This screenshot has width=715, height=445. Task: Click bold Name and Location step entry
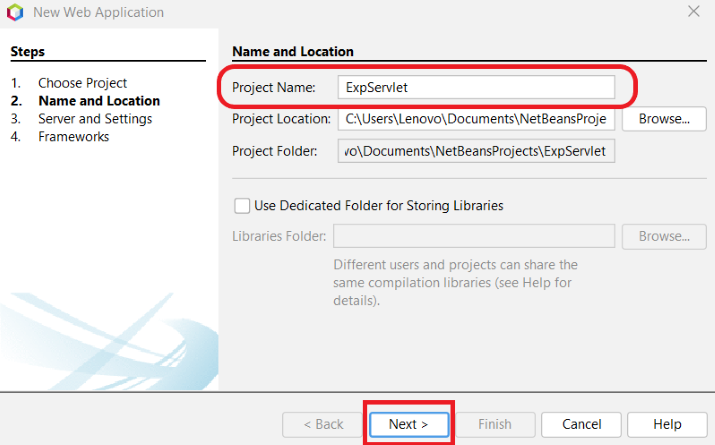[98, 101]
